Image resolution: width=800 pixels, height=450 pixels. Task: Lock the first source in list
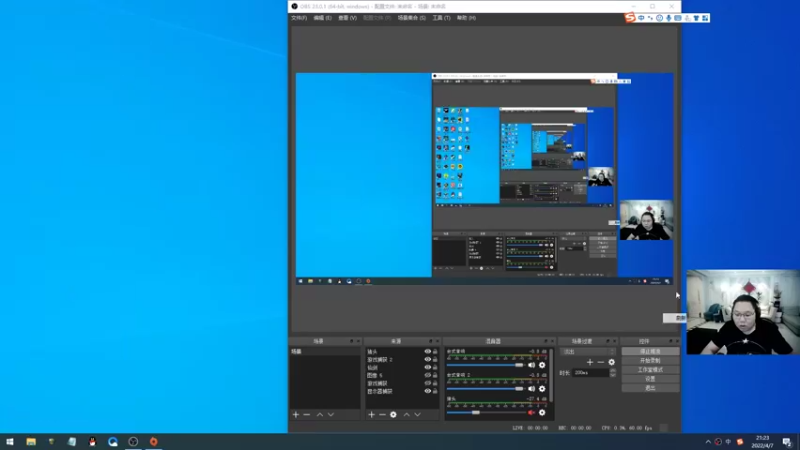click(435, 352)
